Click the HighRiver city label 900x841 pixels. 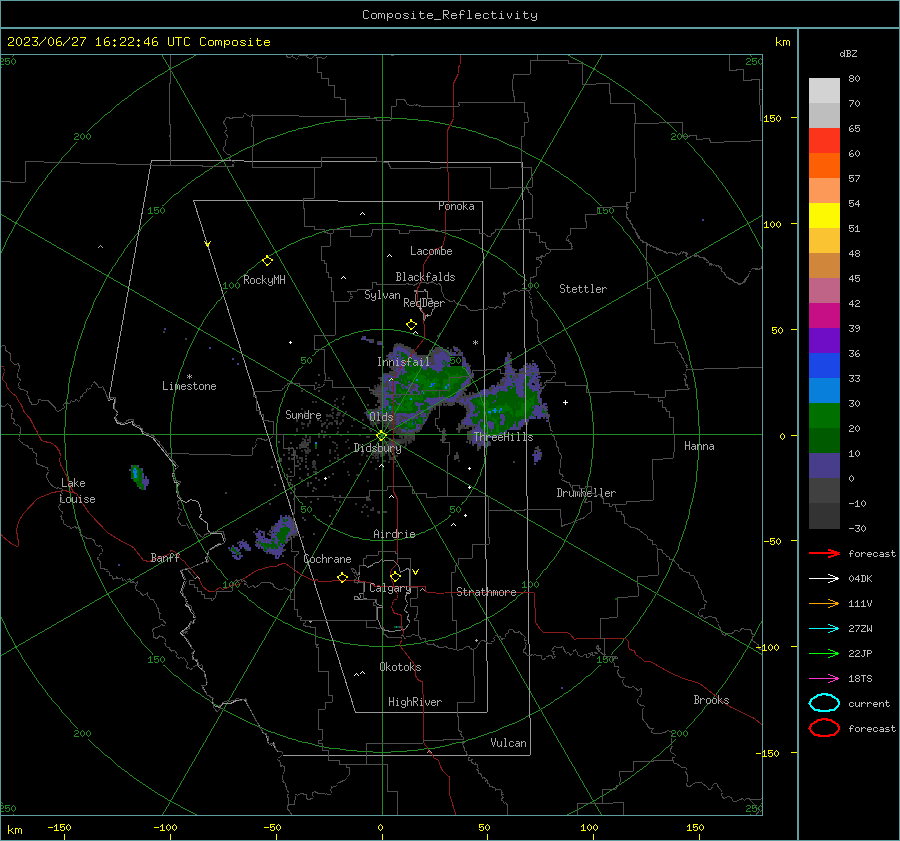415,702
